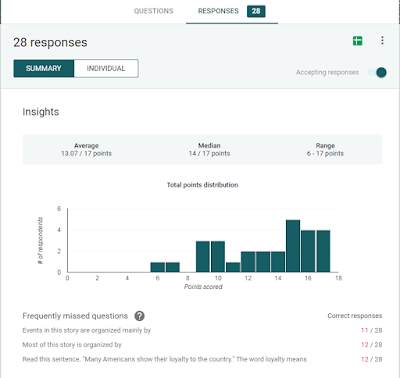Click the histogram bar at 11 points
This screenshot has height=378, width=400.
233,267
